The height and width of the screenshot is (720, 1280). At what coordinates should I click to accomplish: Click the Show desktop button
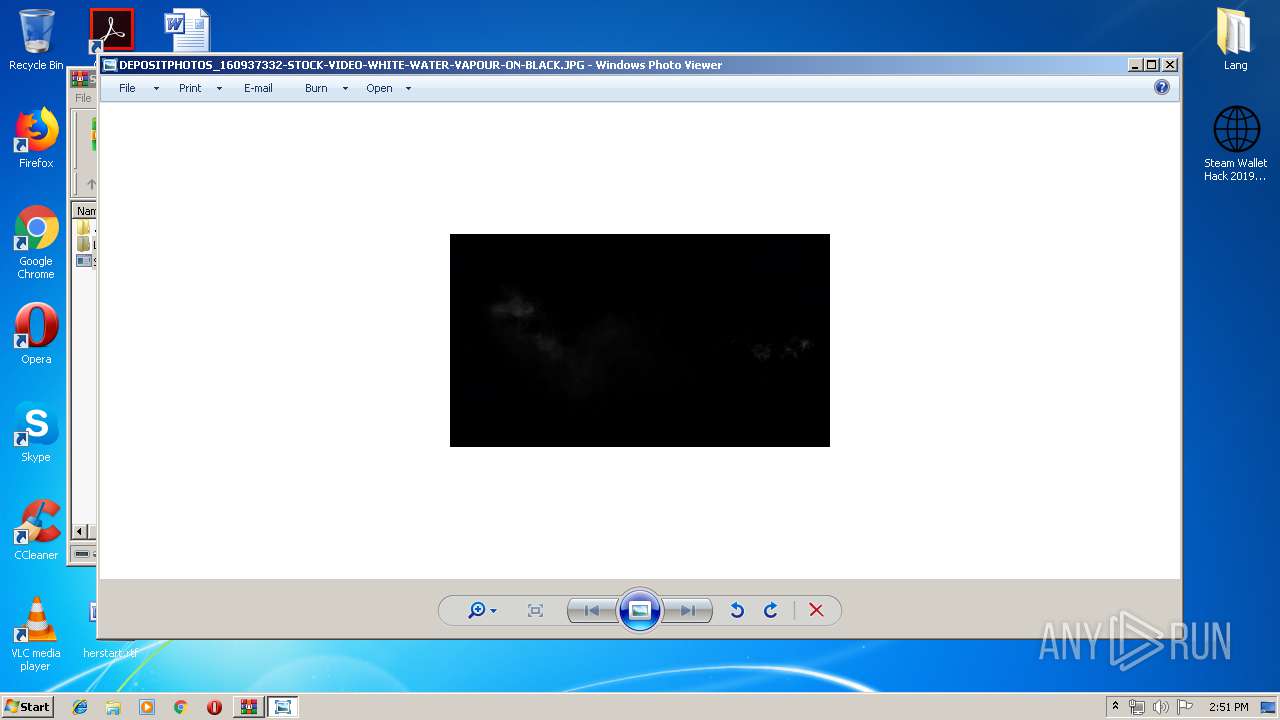pyautogui.click(x=1268, y=707)
